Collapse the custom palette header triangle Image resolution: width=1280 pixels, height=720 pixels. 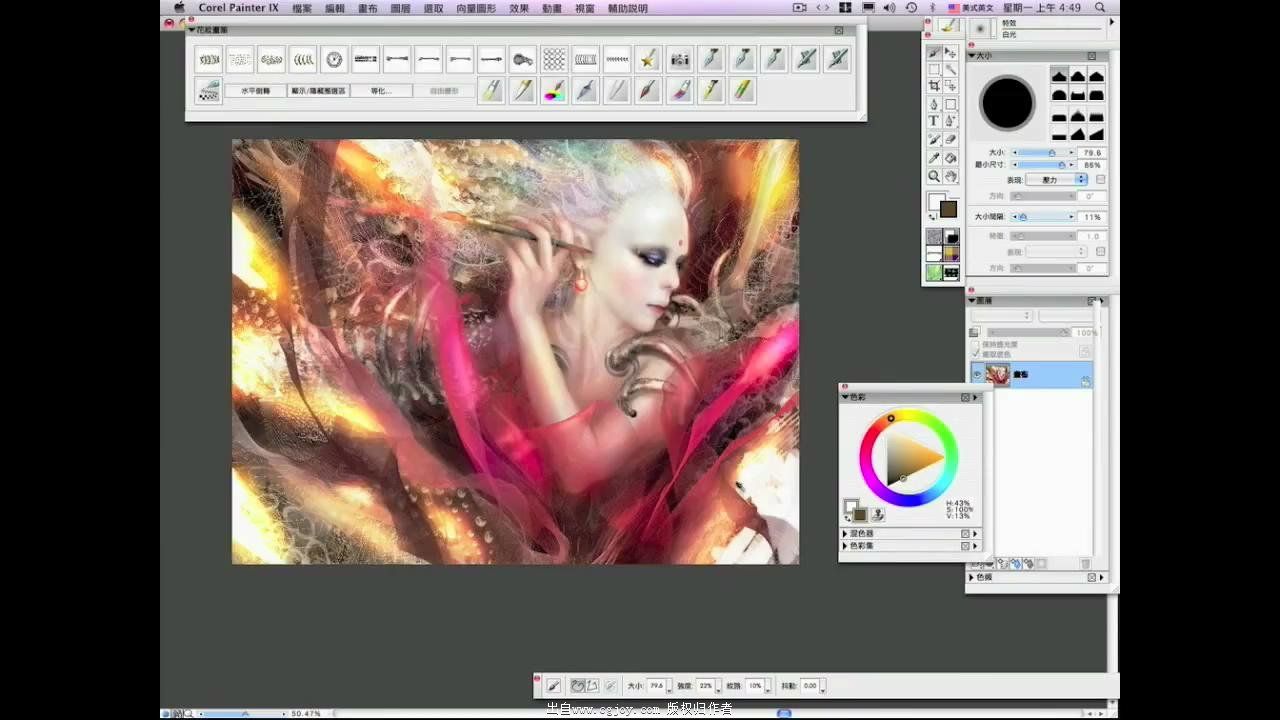click(x=191, y=30)
